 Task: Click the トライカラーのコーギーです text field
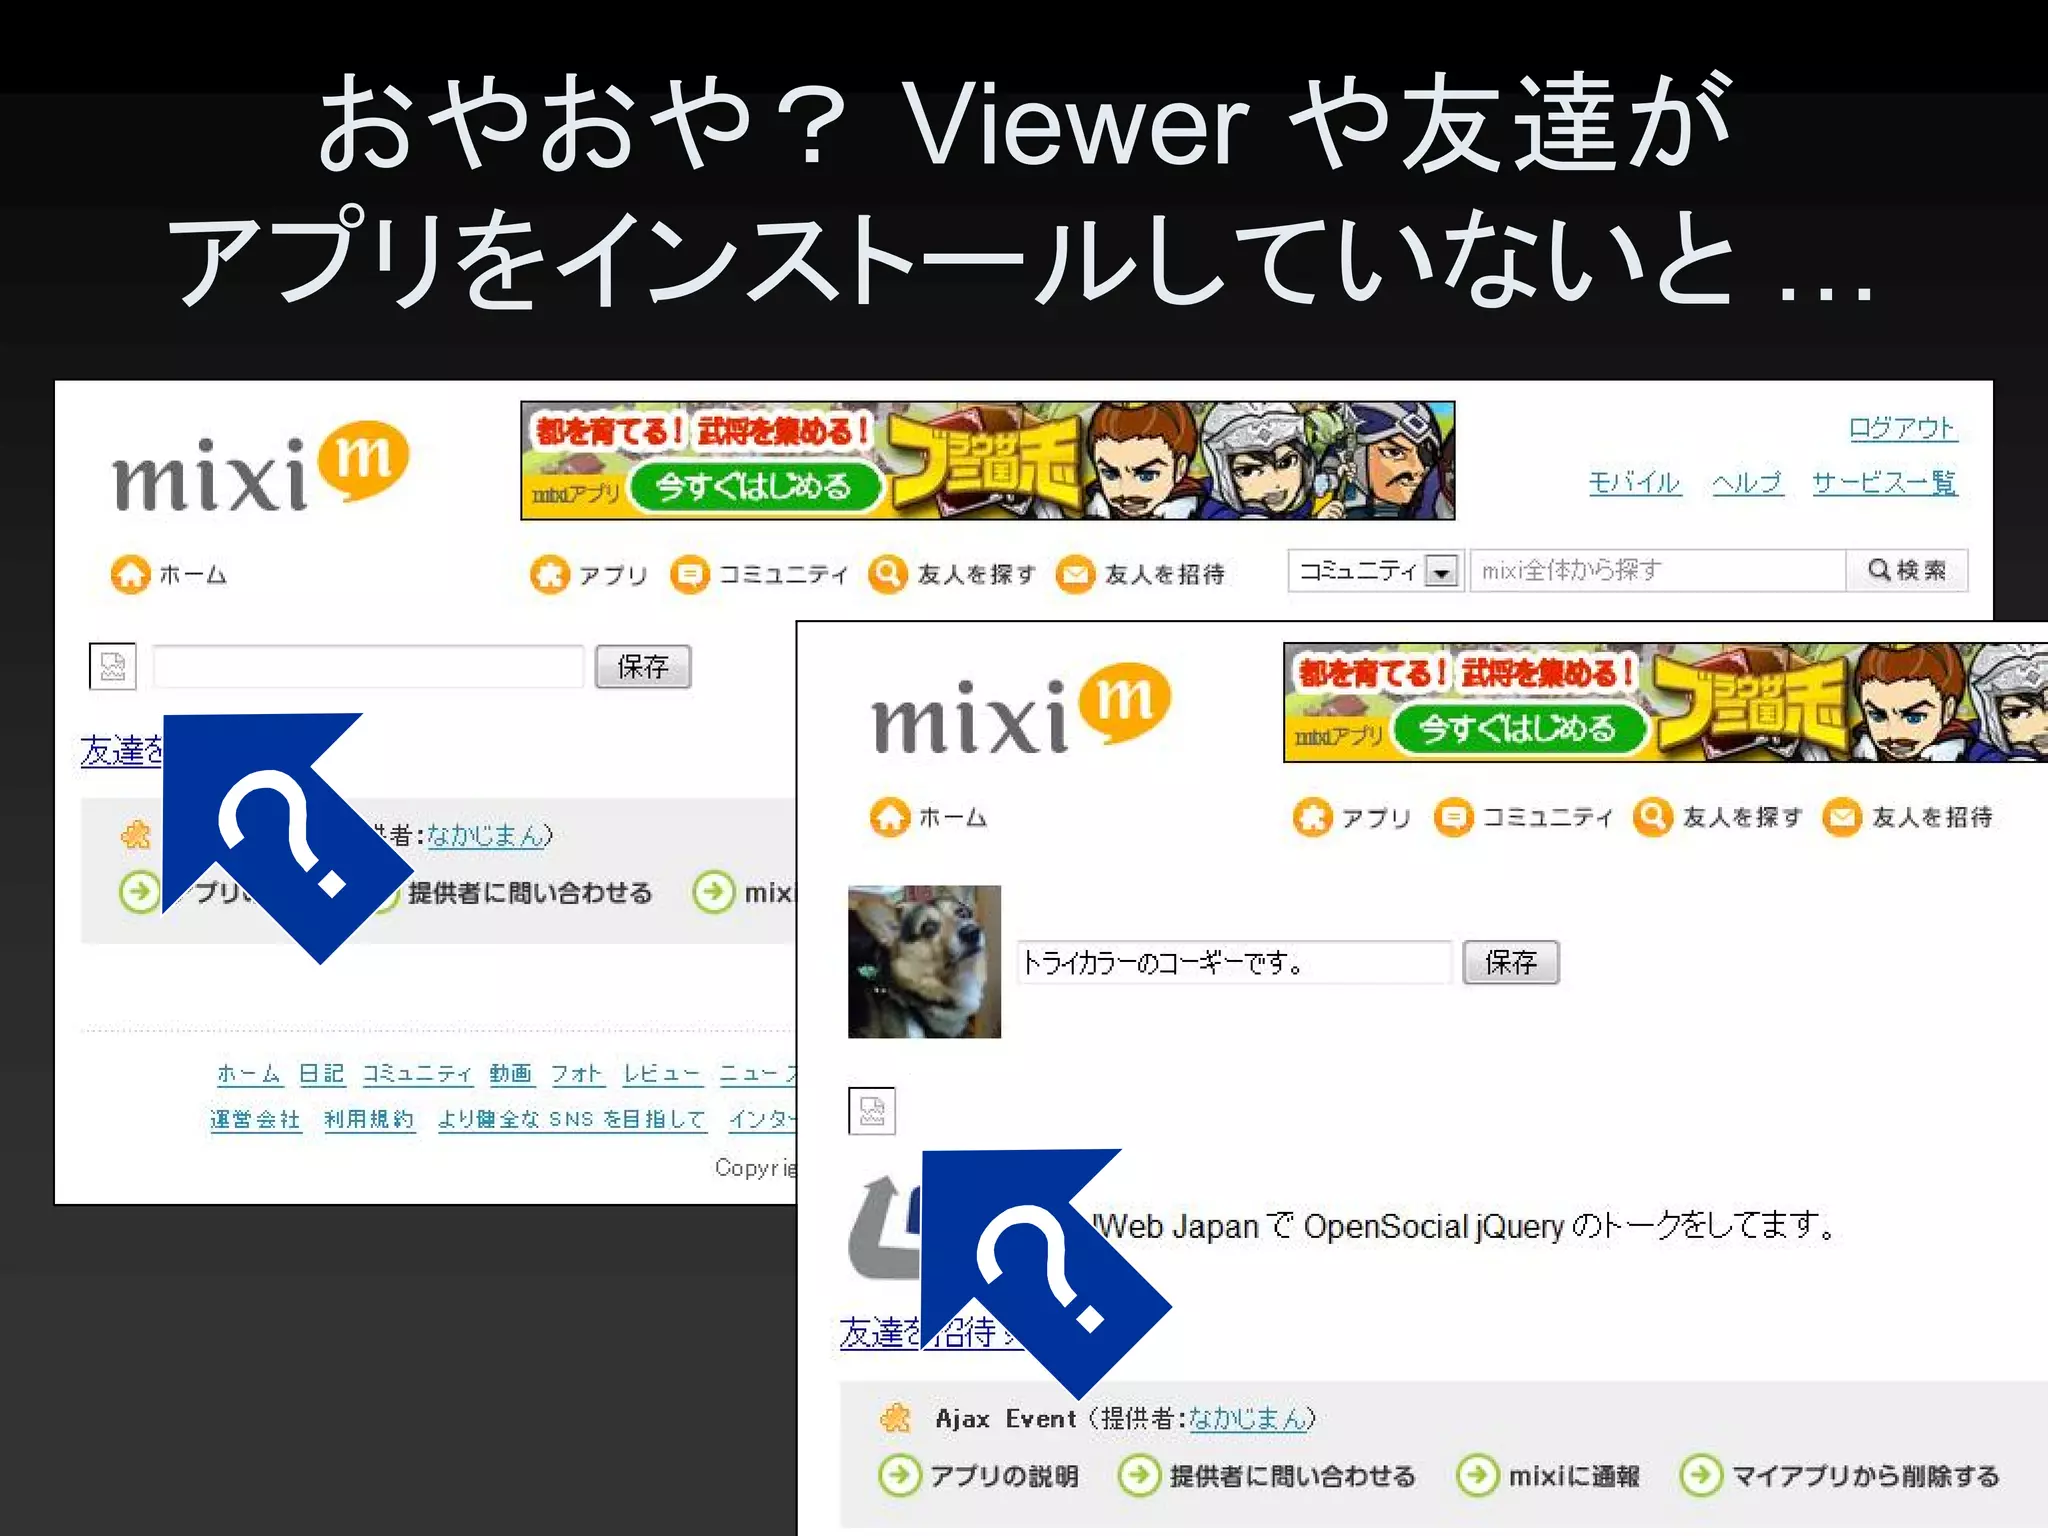[1234, 962]
